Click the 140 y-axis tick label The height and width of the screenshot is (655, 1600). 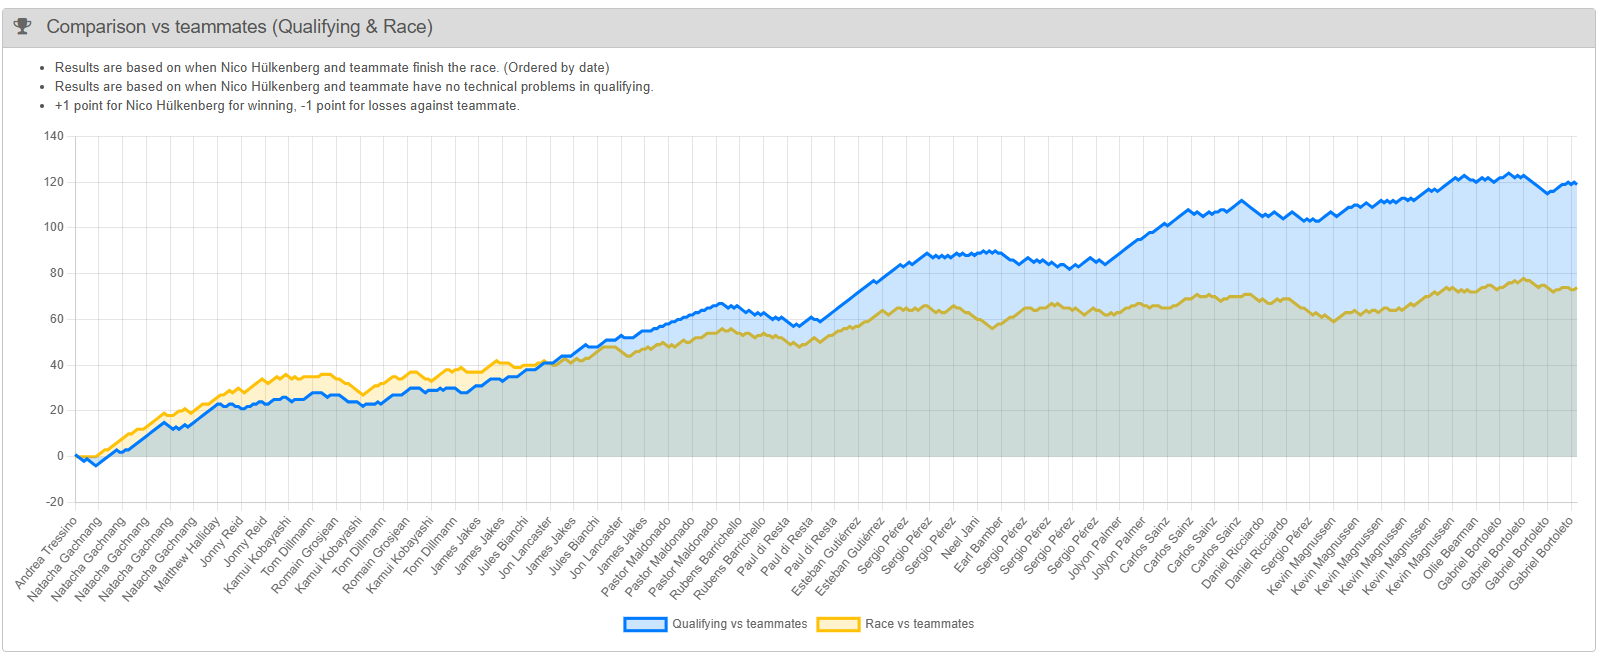tap(54, 136)
